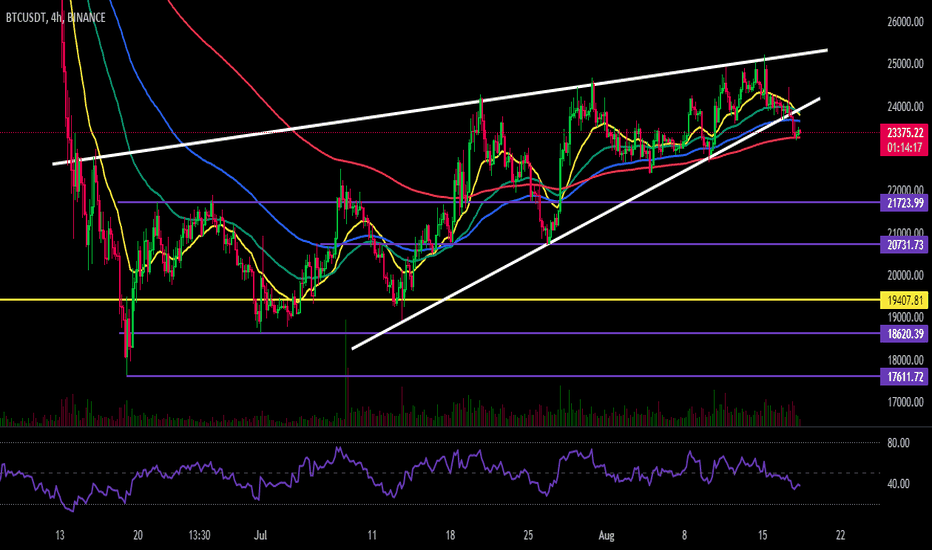This screenshot has height=550, width=932.
Task: Select the purple price label 17611.72
Action: point(905,376)
